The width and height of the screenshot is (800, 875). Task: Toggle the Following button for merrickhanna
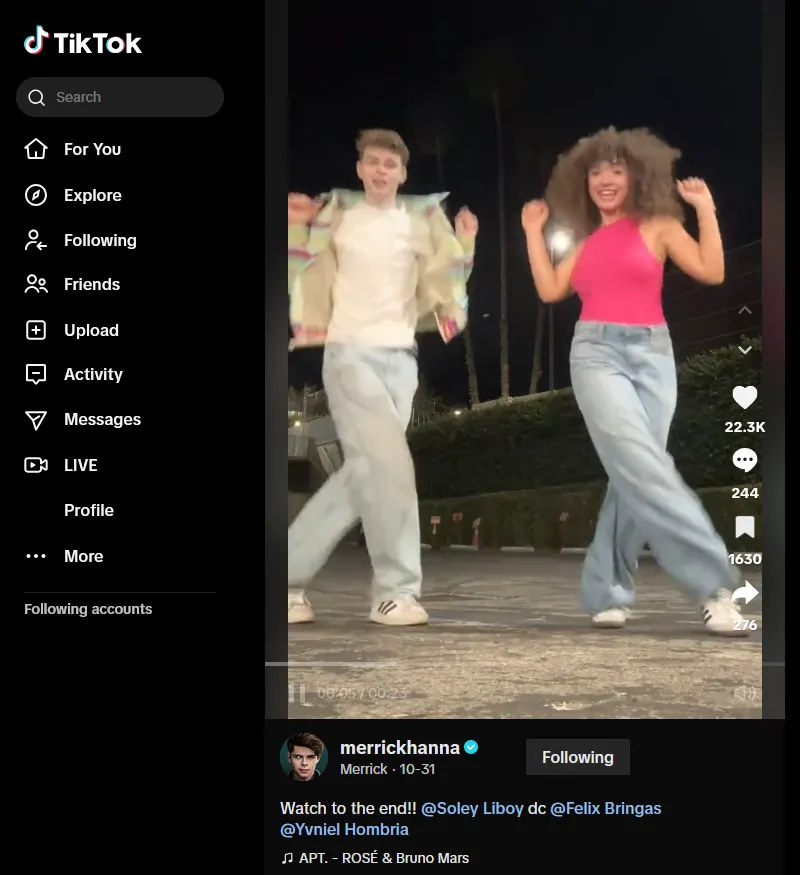[577, 757]
